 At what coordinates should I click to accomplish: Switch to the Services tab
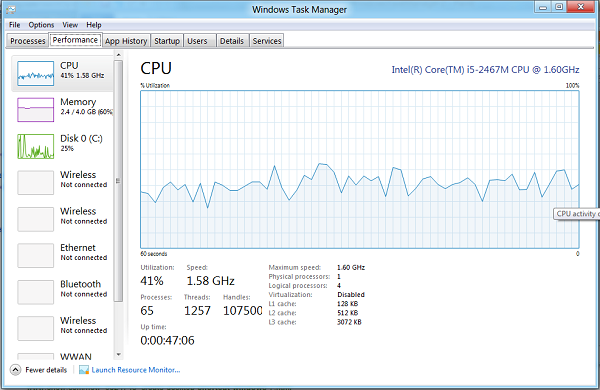[x=267, y=41]
